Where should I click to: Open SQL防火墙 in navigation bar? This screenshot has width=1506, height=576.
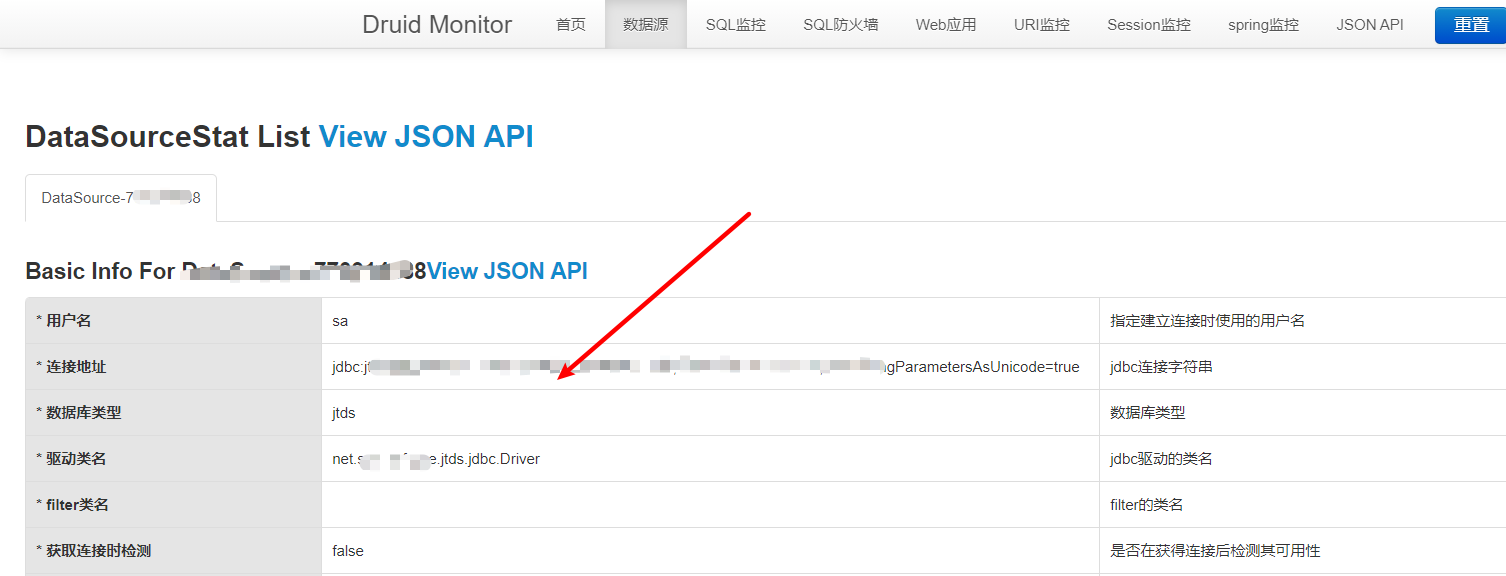[x=840, y=24]
